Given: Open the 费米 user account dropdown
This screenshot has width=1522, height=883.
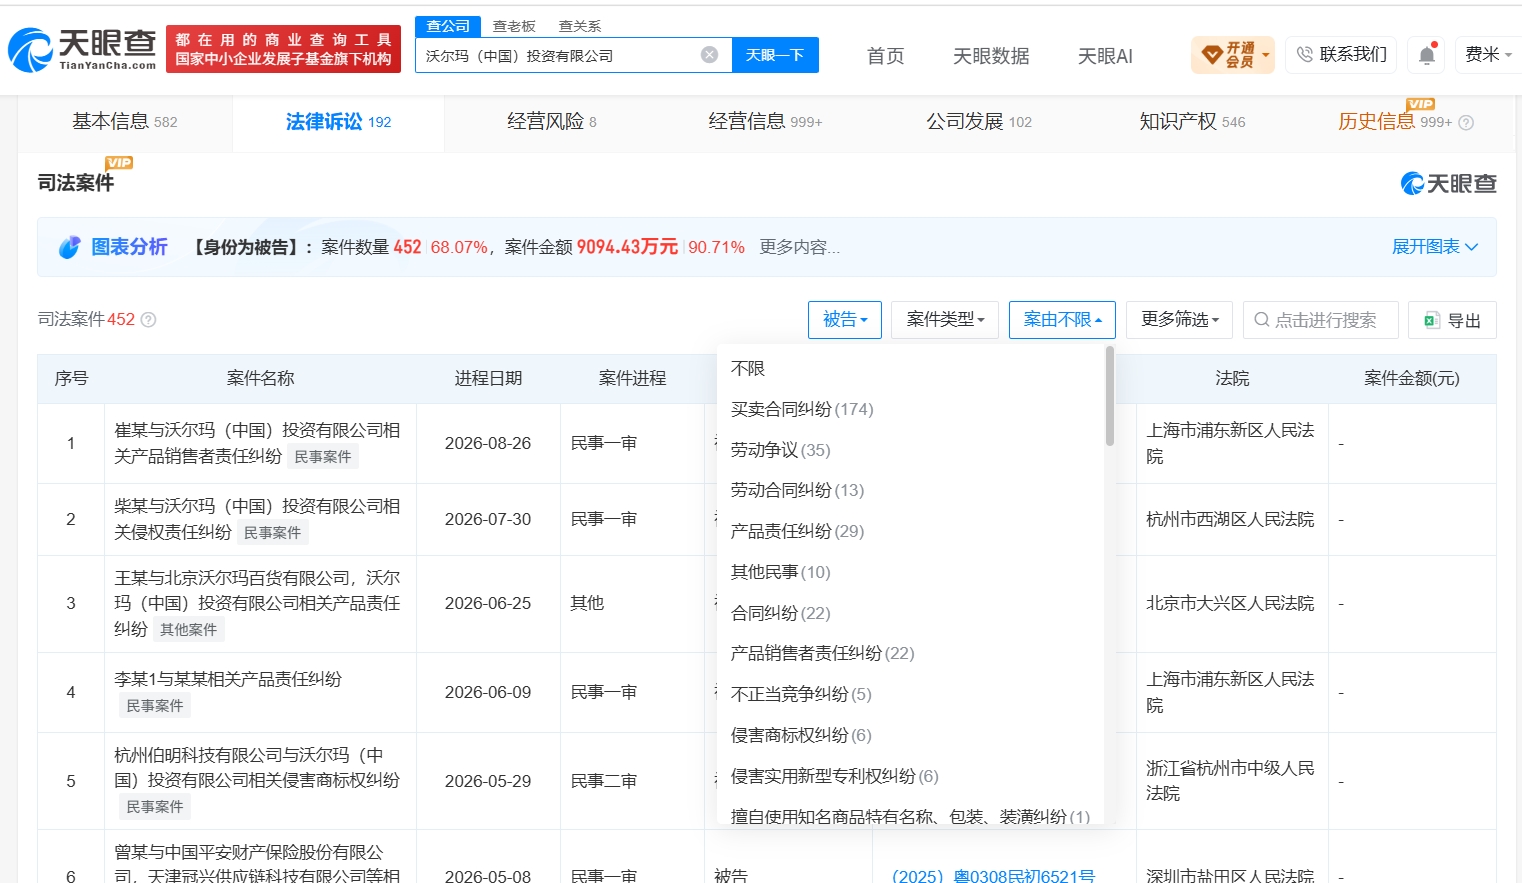Looking at the screenshot, I should coord(1488,54).
